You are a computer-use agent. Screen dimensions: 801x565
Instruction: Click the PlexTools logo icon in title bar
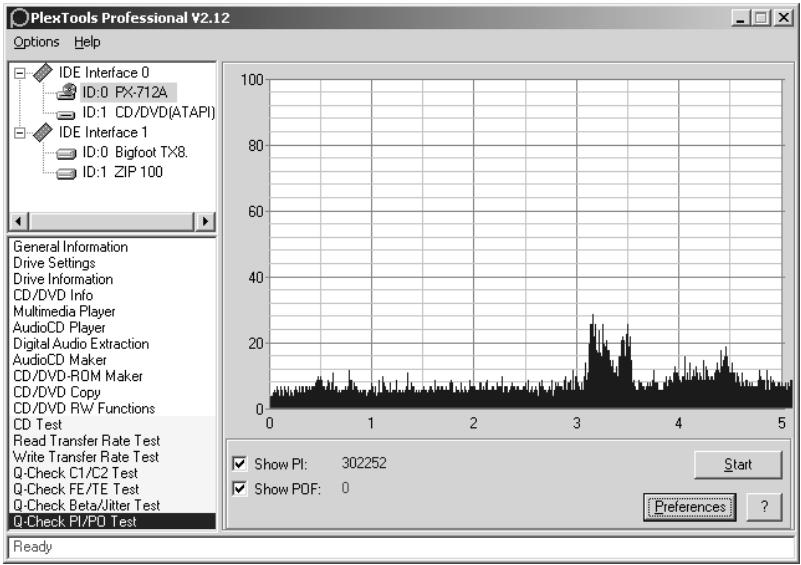[19, 18]
